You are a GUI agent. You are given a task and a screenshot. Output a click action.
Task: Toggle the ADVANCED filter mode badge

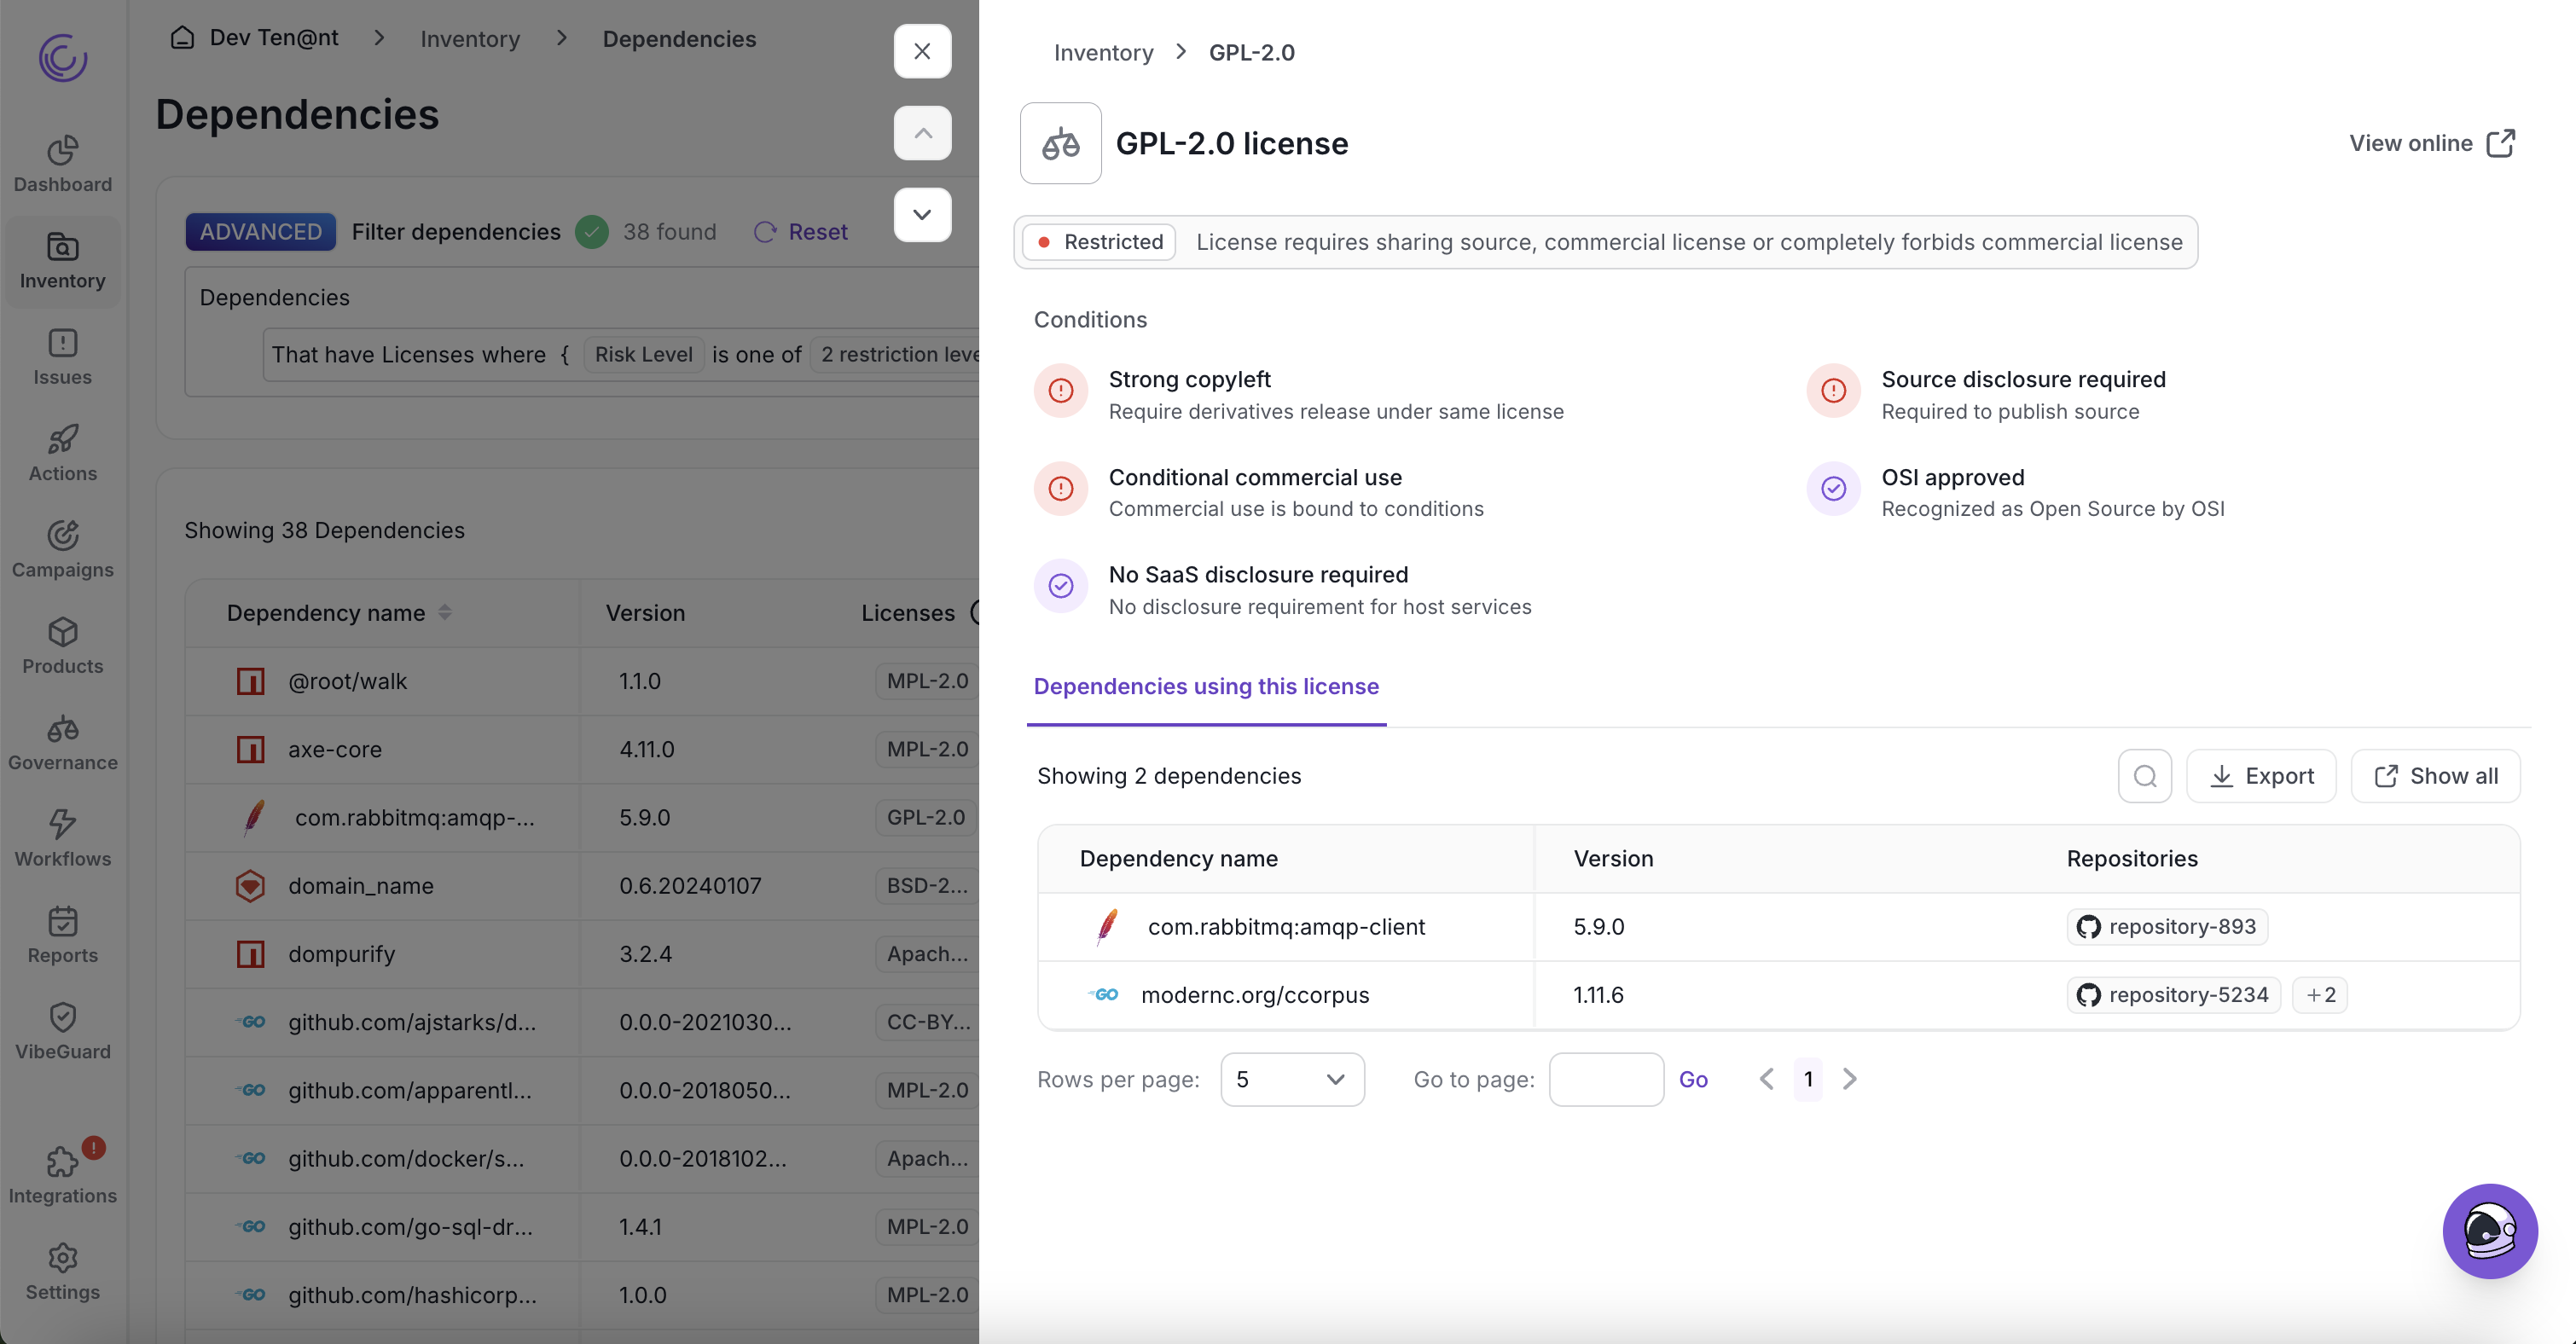tap(260, 232)
